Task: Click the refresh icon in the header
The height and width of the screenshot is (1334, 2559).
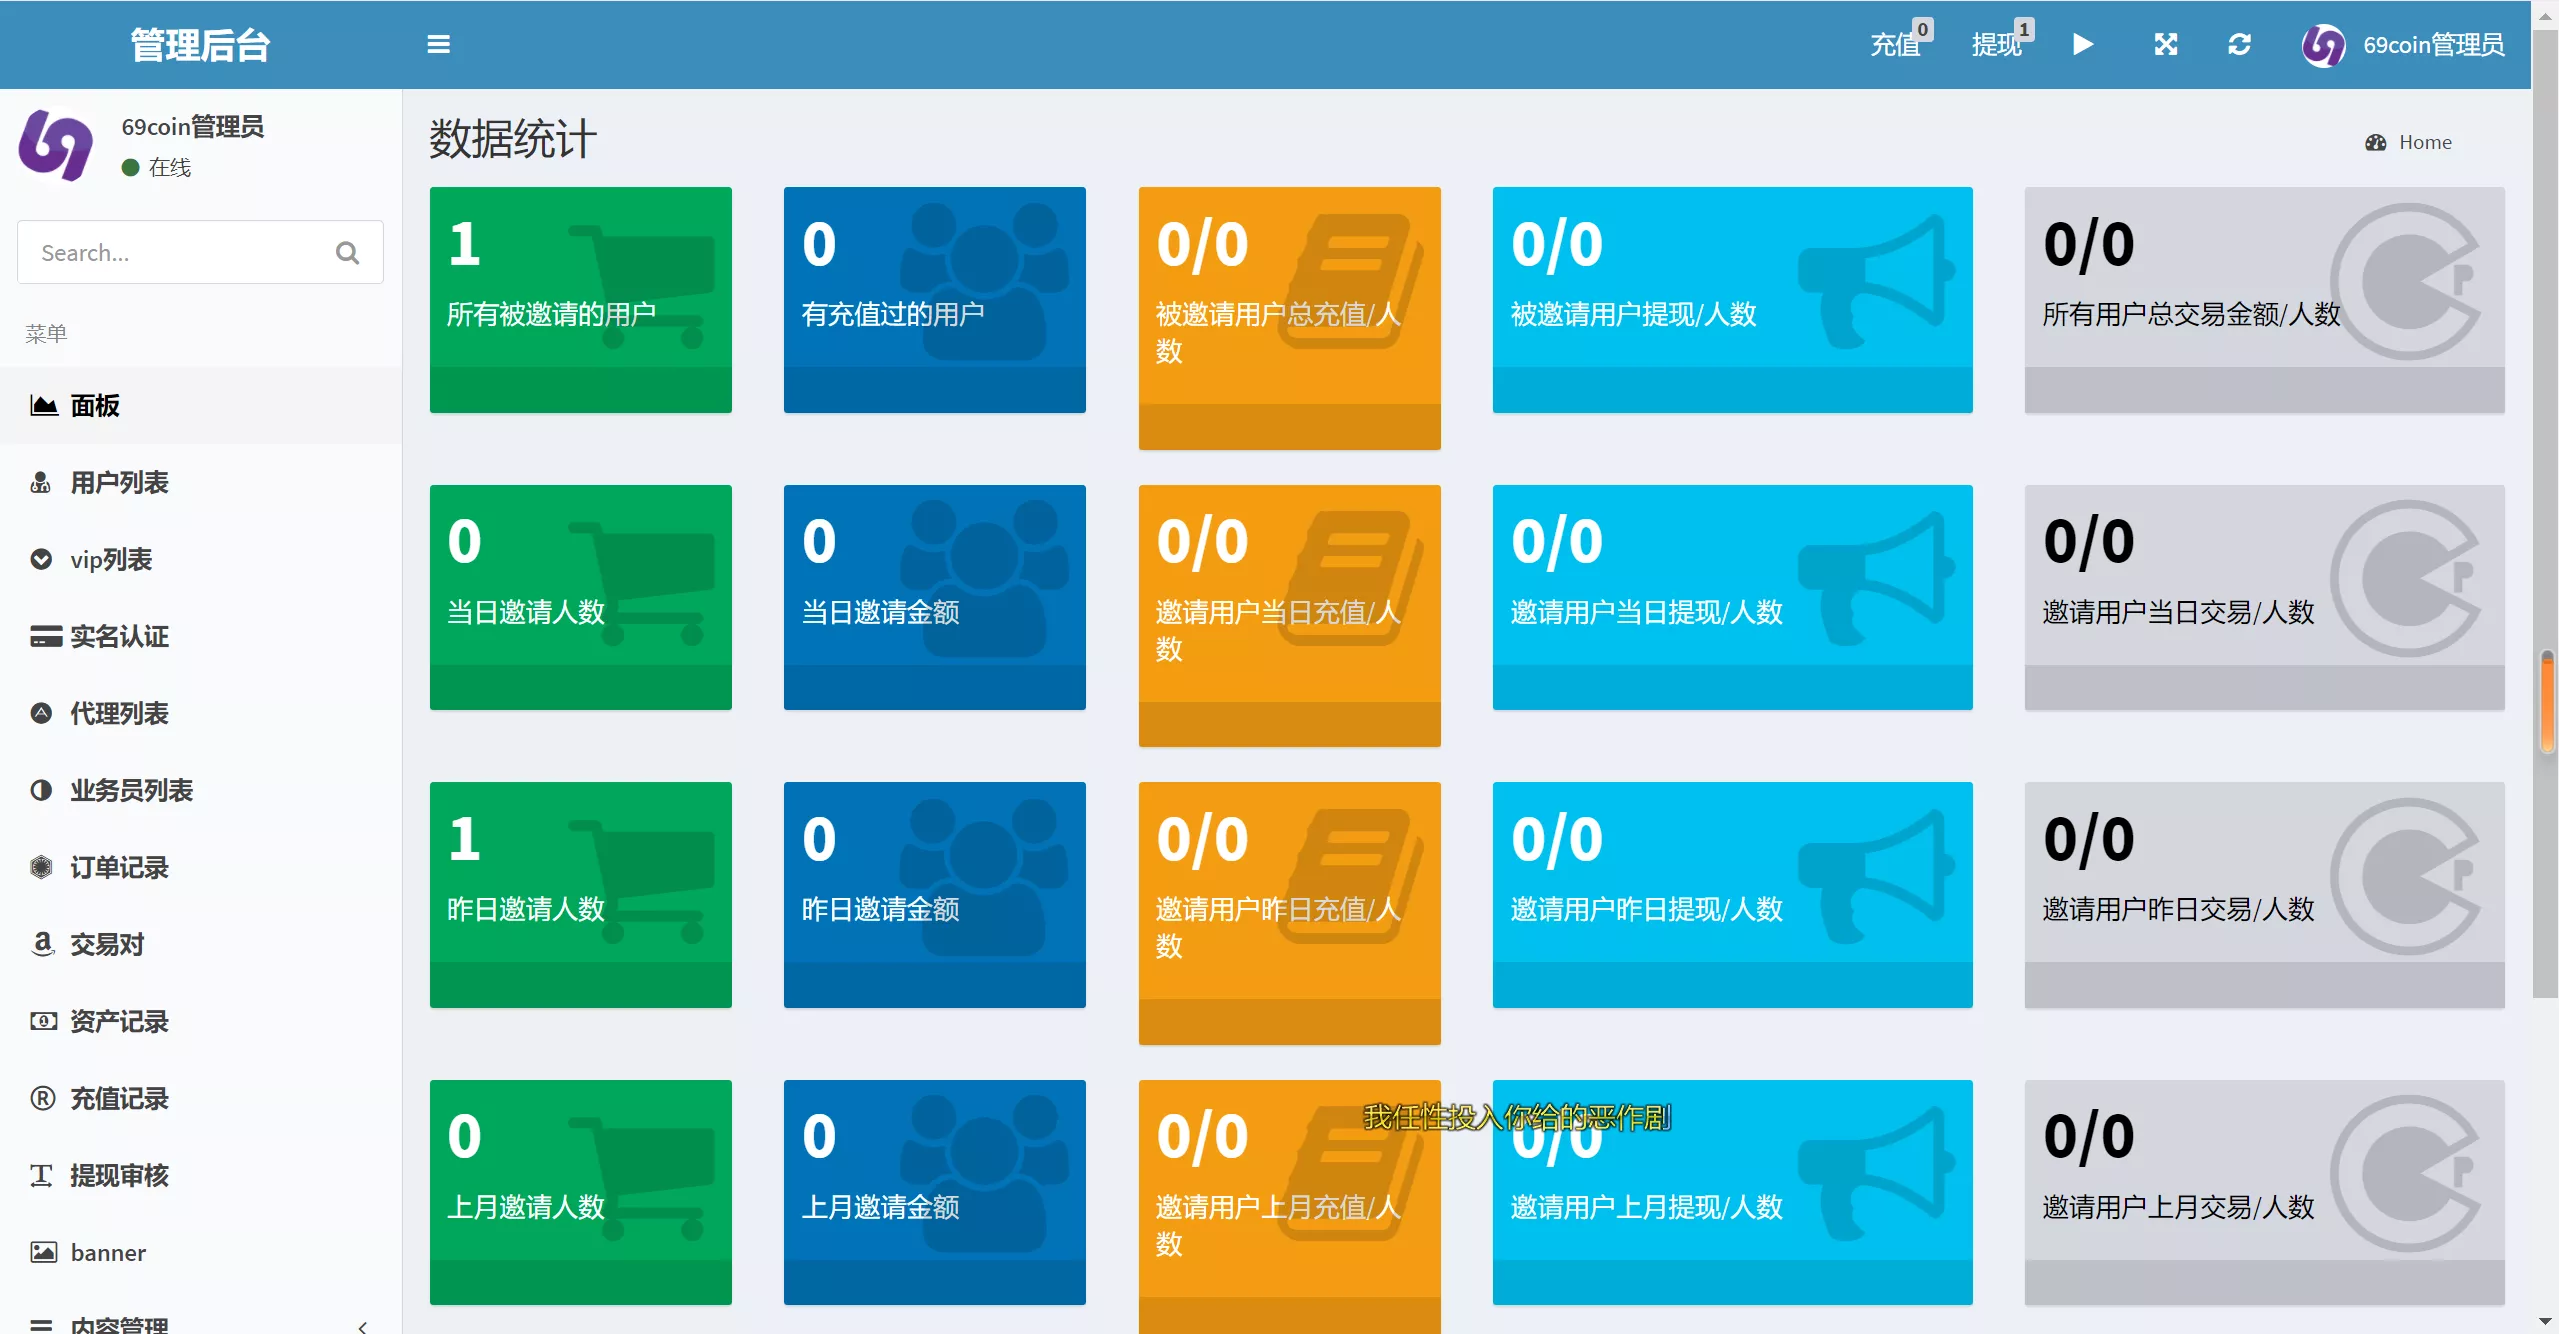Action: (2239, 44)
